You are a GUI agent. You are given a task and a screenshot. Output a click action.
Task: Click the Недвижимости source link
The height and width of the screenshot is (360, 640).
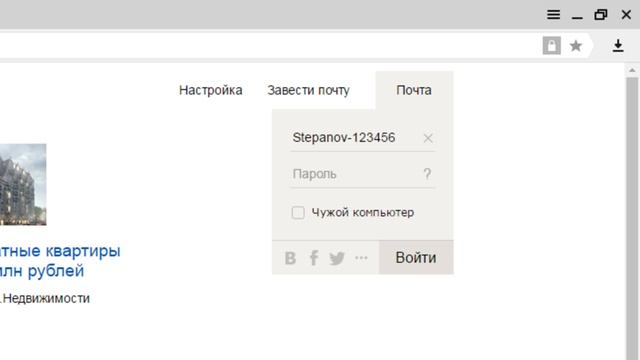click(x=45, y=299)
